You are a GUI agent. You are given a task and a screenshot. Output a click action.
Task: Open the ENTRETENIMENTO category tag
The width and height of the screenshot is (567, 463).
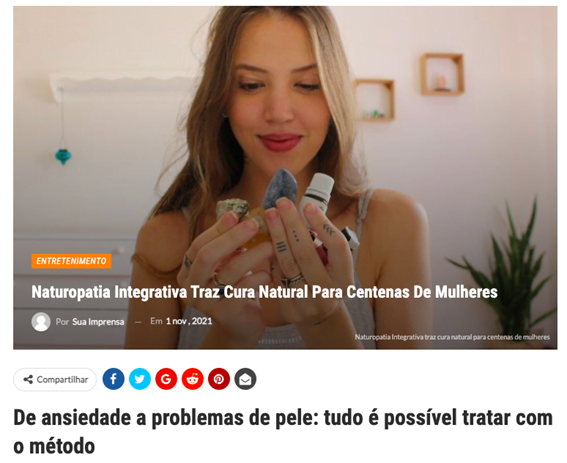pyautogui.click(x=71, y=261)
